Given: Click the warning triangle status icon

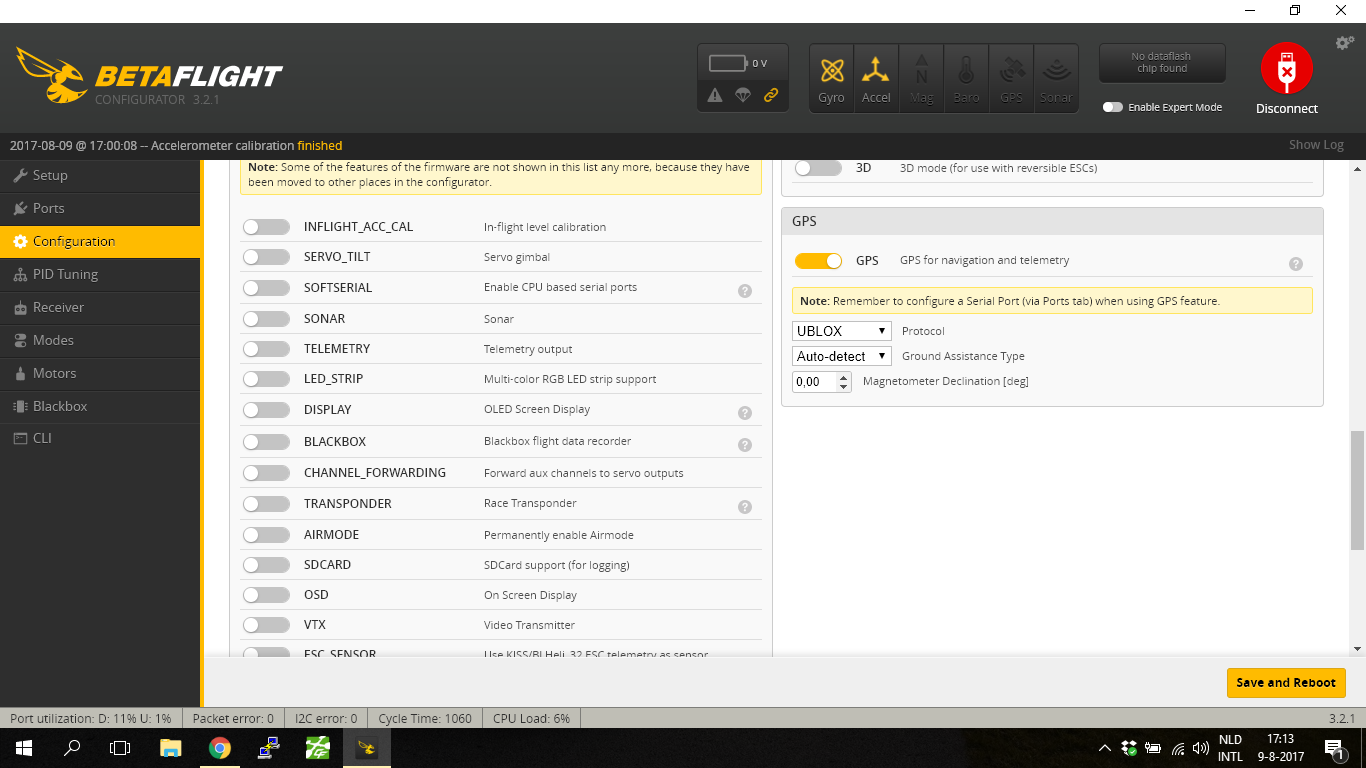Looking at the screenshot, I should point(715,95).
